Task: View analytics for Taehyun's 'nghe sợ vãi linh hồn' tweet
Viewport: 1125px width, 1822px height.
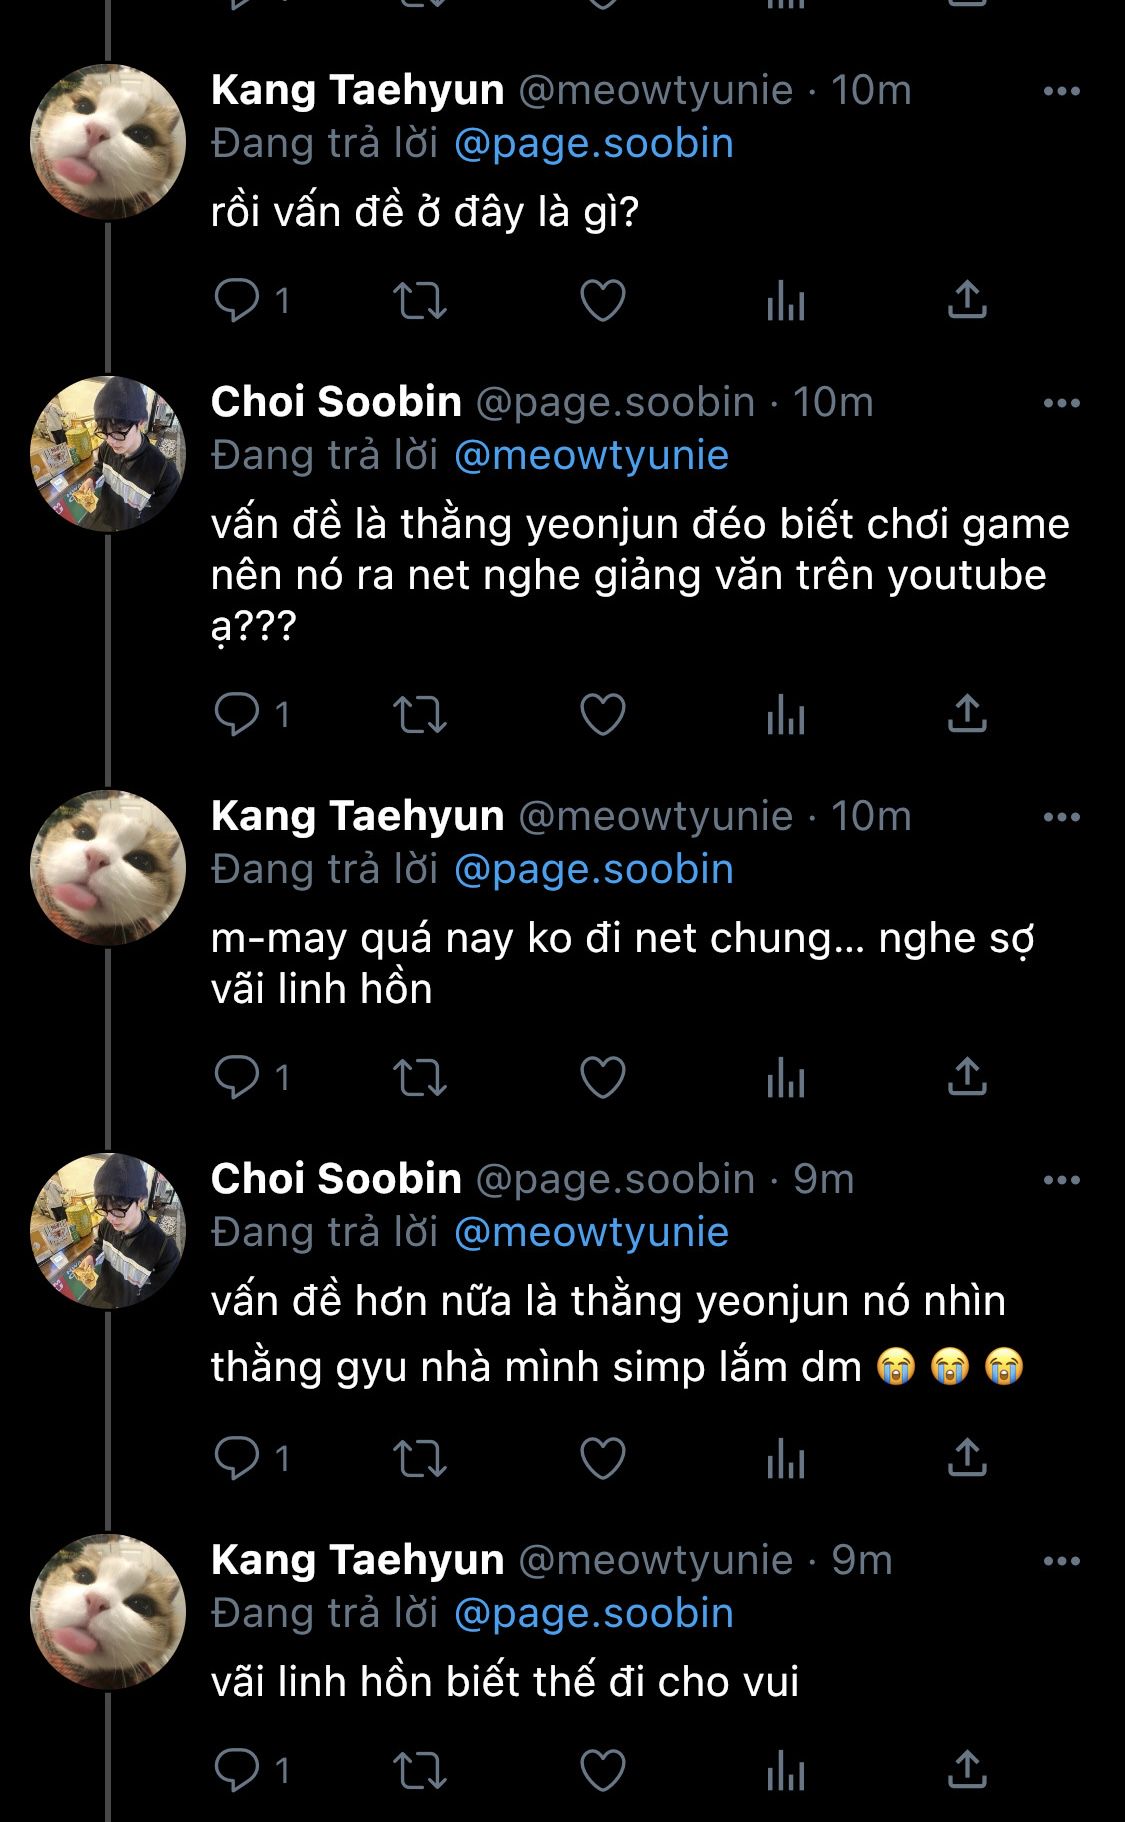Action: coord(786,1077)
